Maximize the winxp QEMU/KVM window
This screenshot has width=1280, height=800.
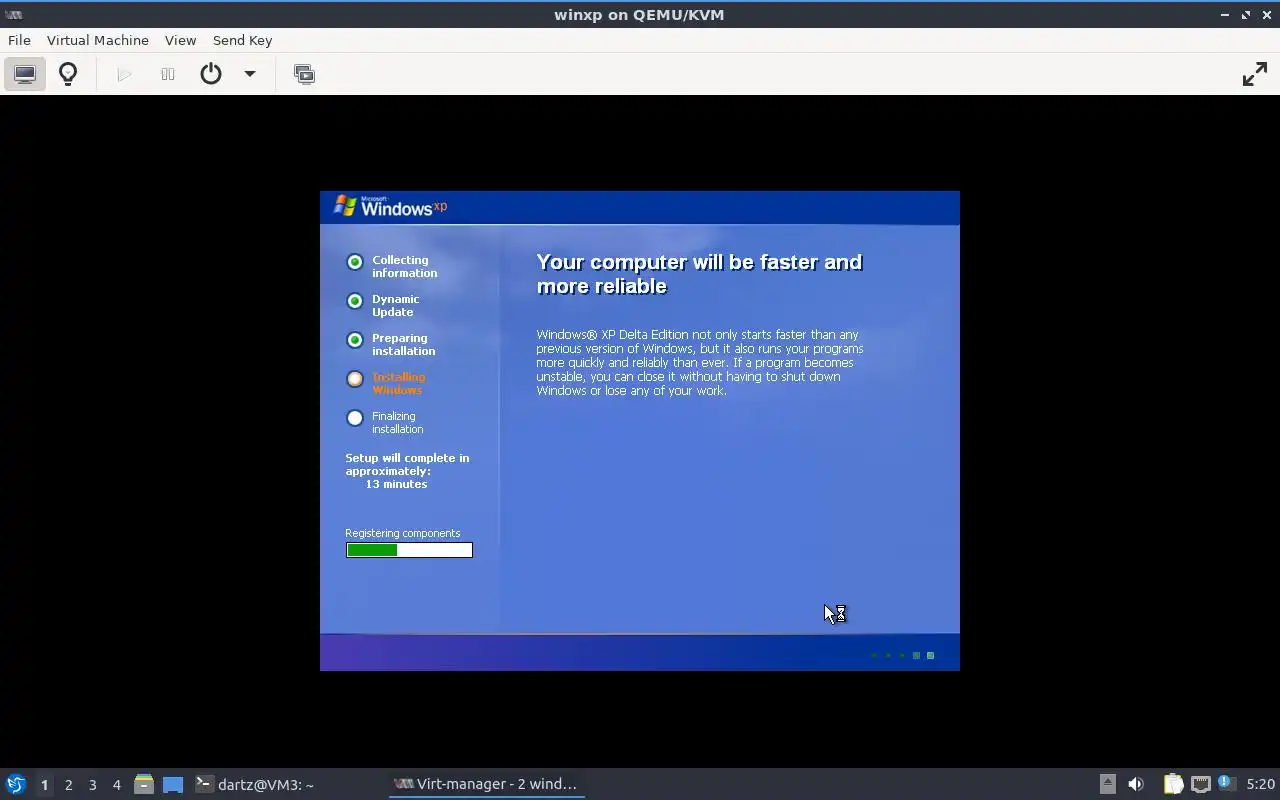(x=1246, y=15)
